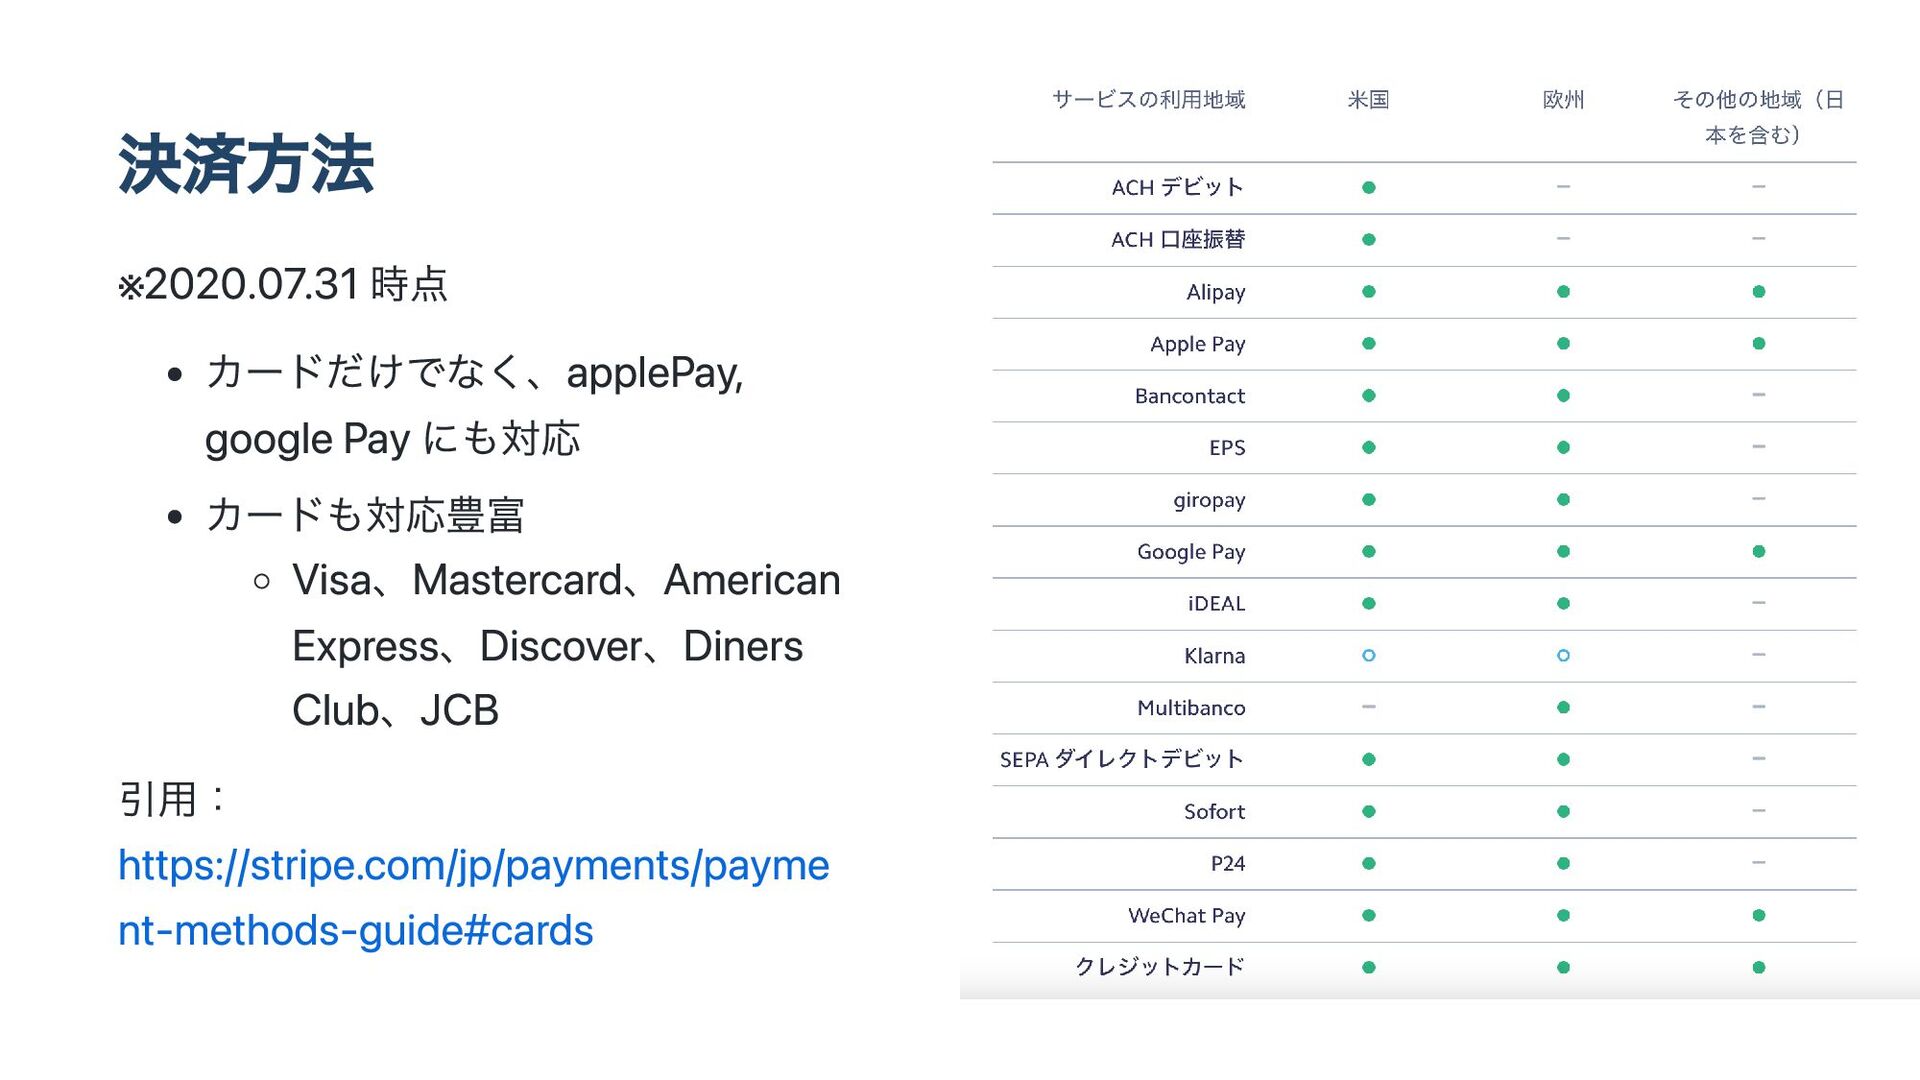The width and height of the screenshot is (1920, 1080).
Task: Click the カードも対応豊富 bullet text
Action: click(x=365, y=516)
